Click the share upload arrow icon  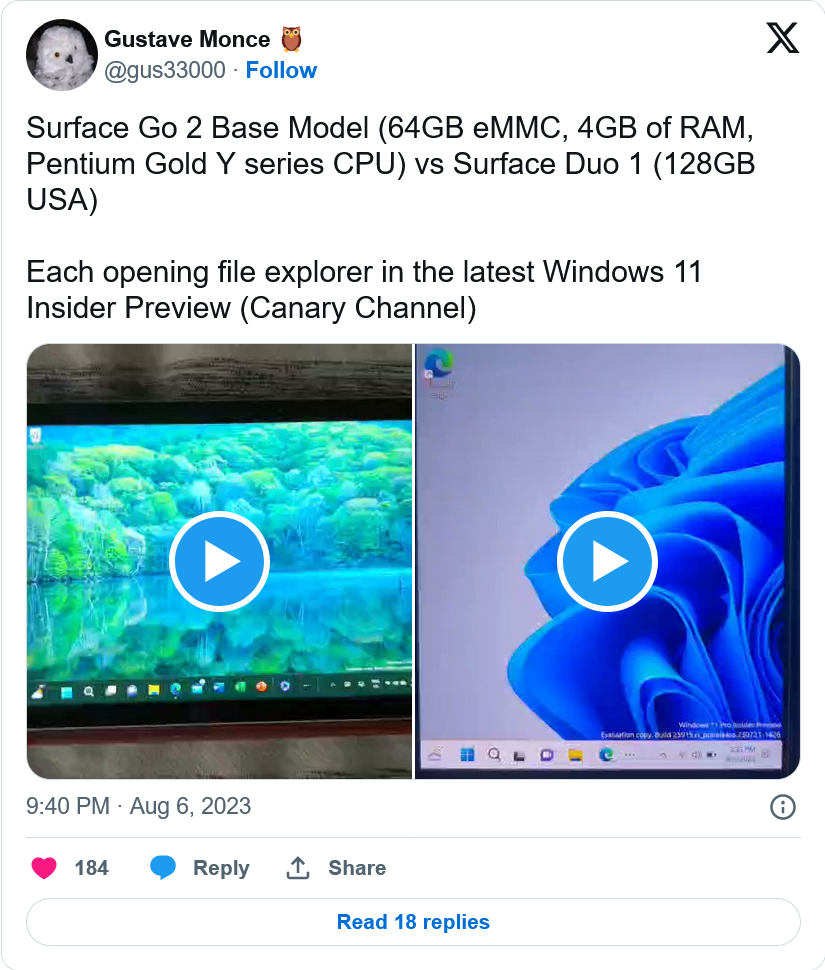click(297, 868)
